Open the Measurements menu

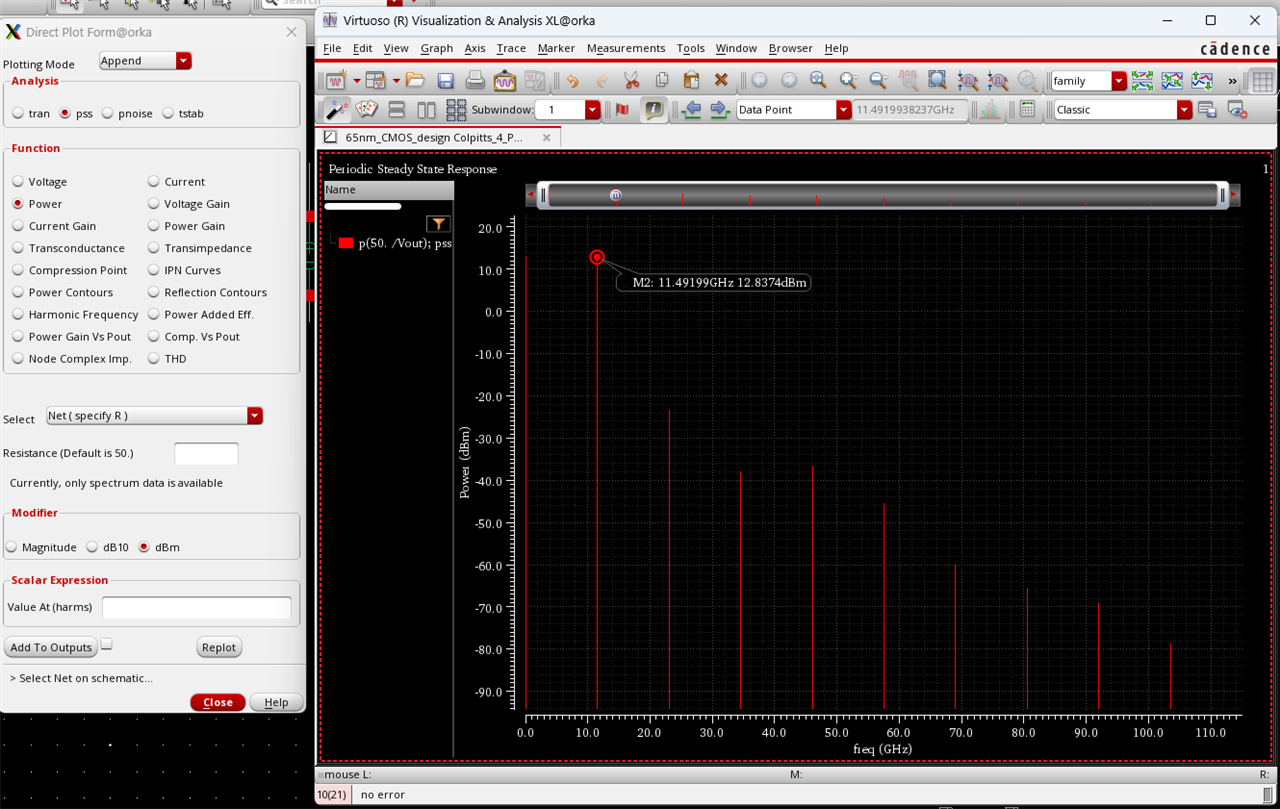tap(625, 48)
